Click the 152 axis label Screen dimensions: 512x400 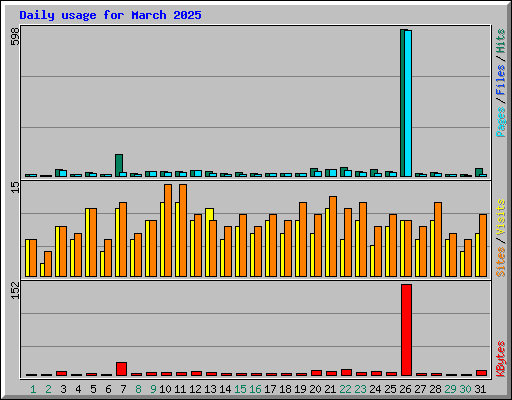[x=15, y=291]
